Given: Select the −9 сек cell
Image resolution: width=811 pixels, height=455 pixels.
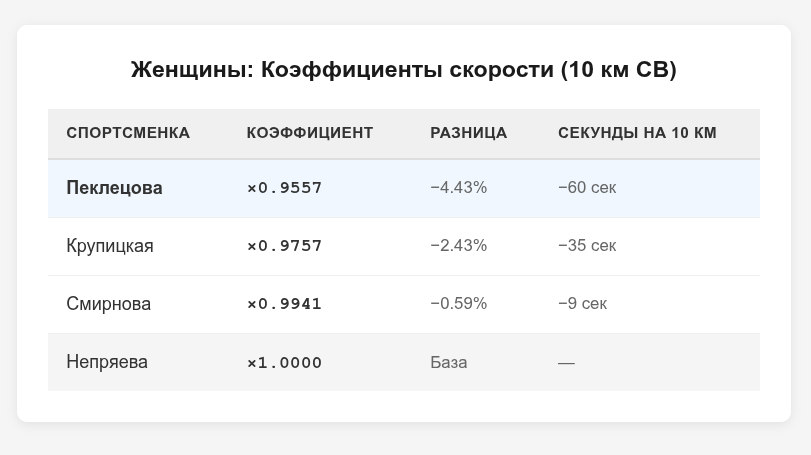Looking at the screenshot, I should pos(582,304).
